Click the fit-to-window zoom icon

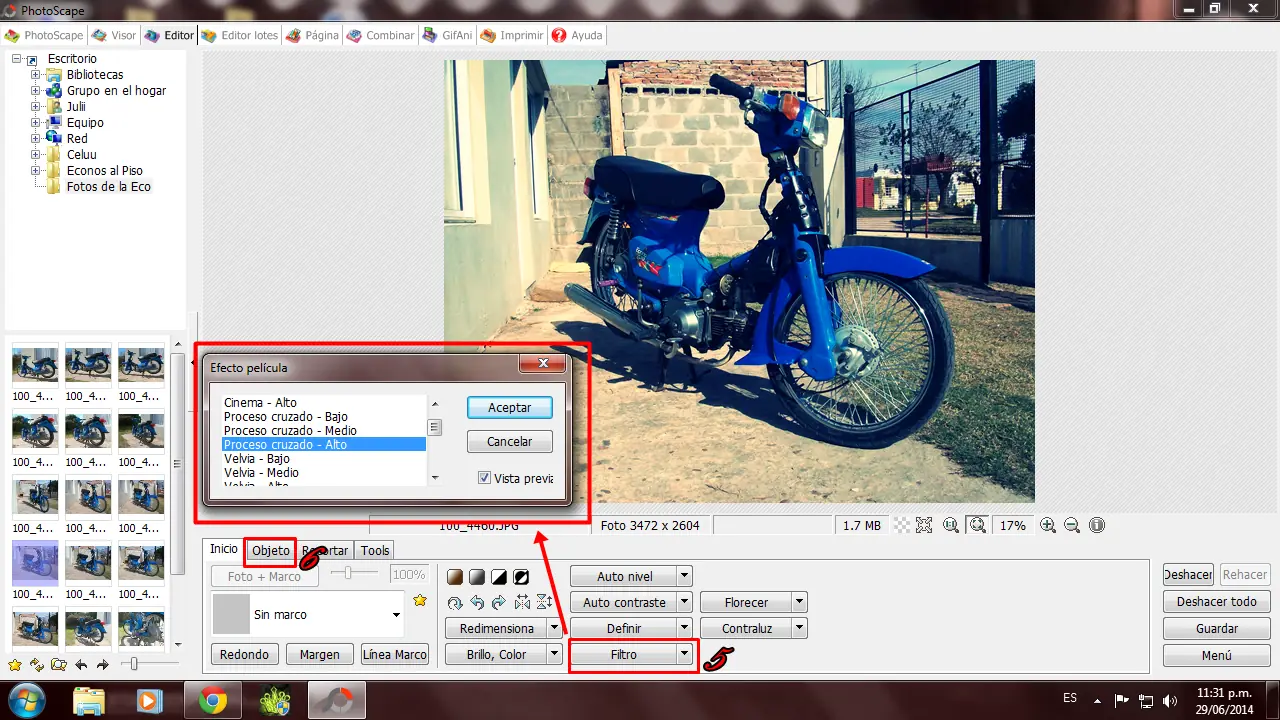pos(977,525)
